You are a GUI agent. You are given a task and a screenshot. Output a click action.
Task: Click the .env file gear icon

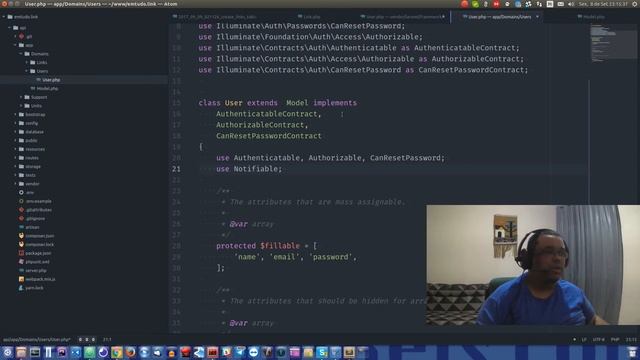point(21,193)
